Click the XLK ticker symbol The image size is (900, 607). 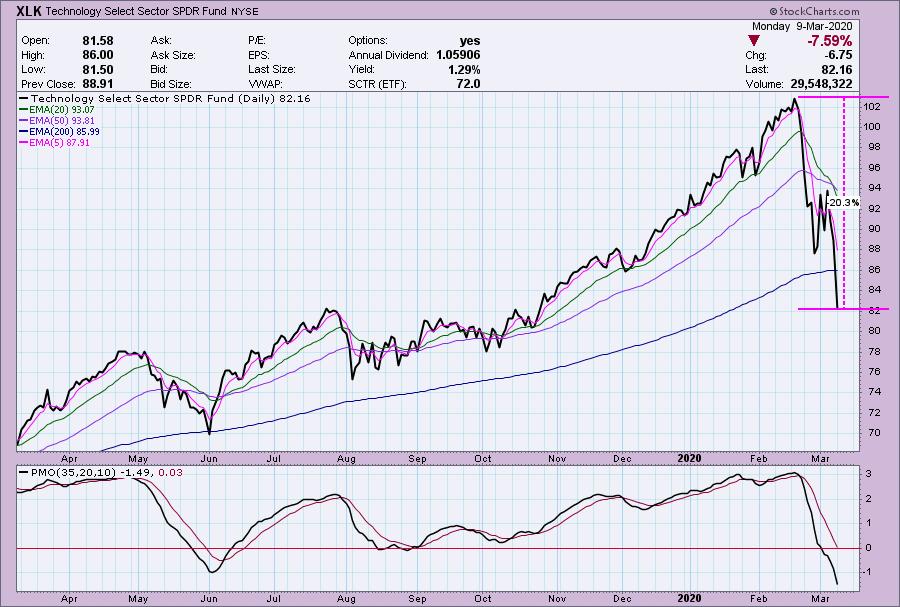pyautogui.click(x=29, y=11)
